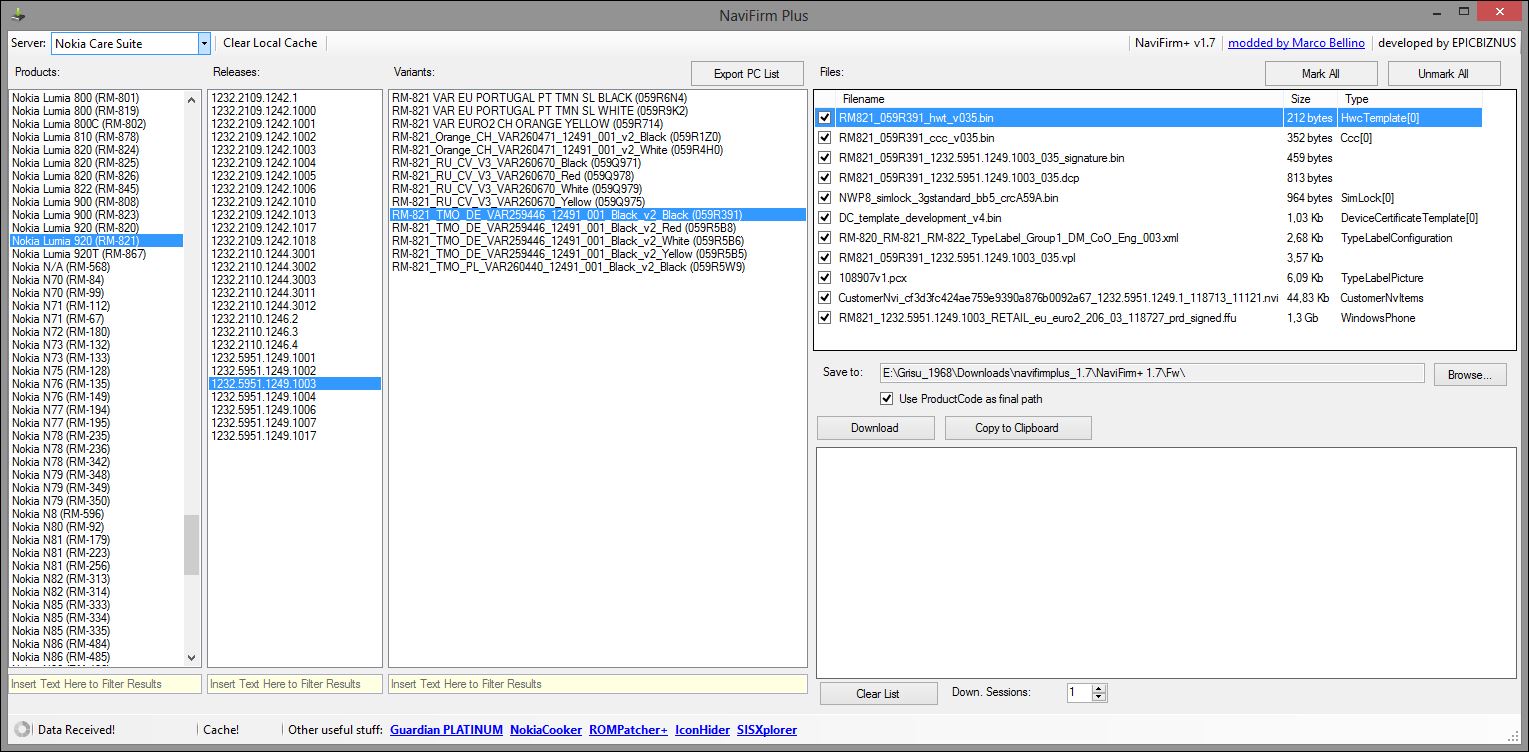Increase Down. Sessions with up arrow

[1099, 688]
